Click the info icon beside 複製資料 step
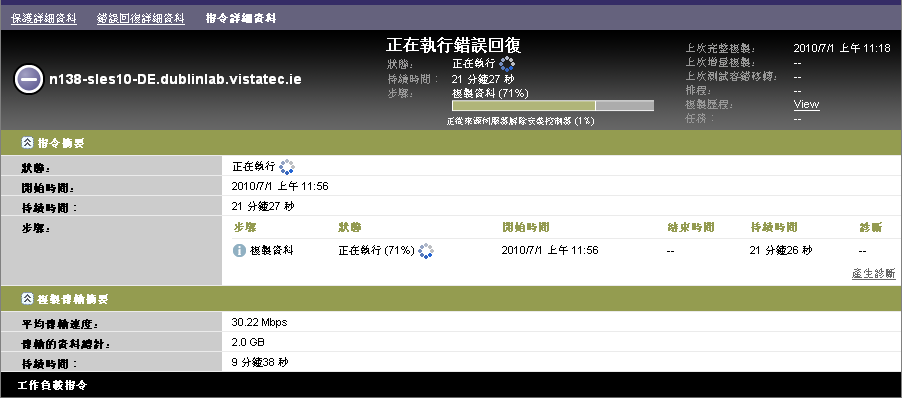Viewport: 902px width, 398px height. (x=239, y=251)
